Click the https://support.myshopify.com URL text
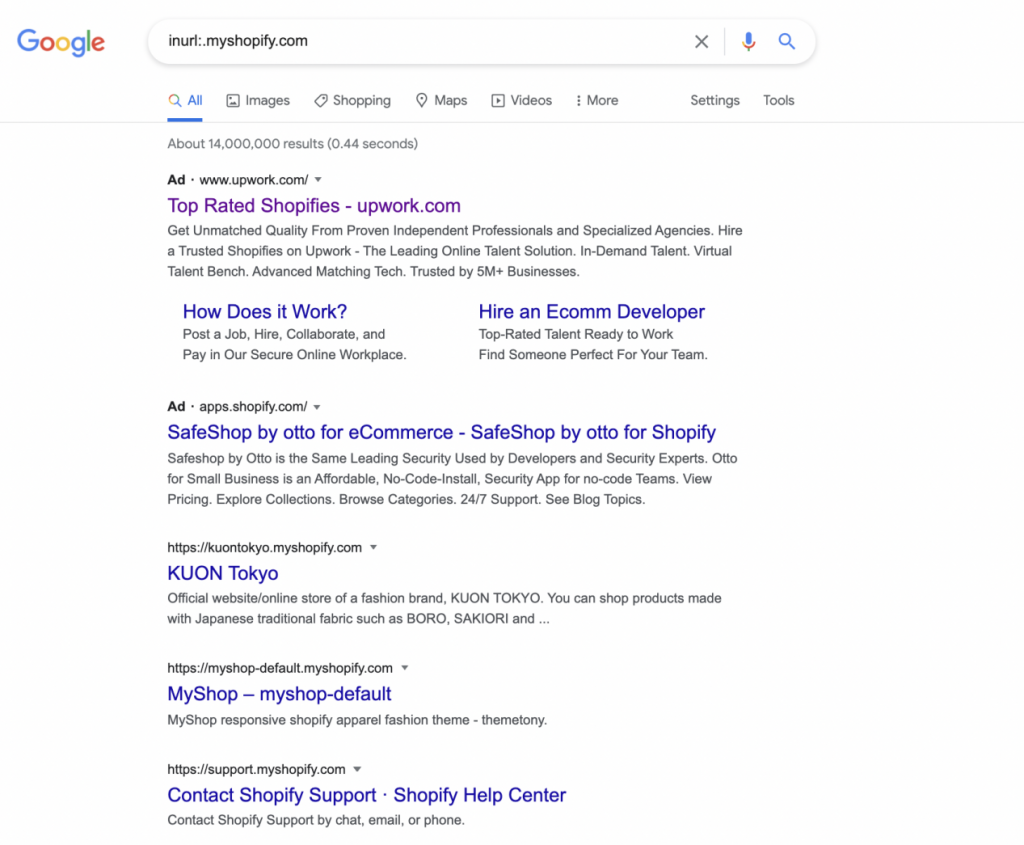 257,769
